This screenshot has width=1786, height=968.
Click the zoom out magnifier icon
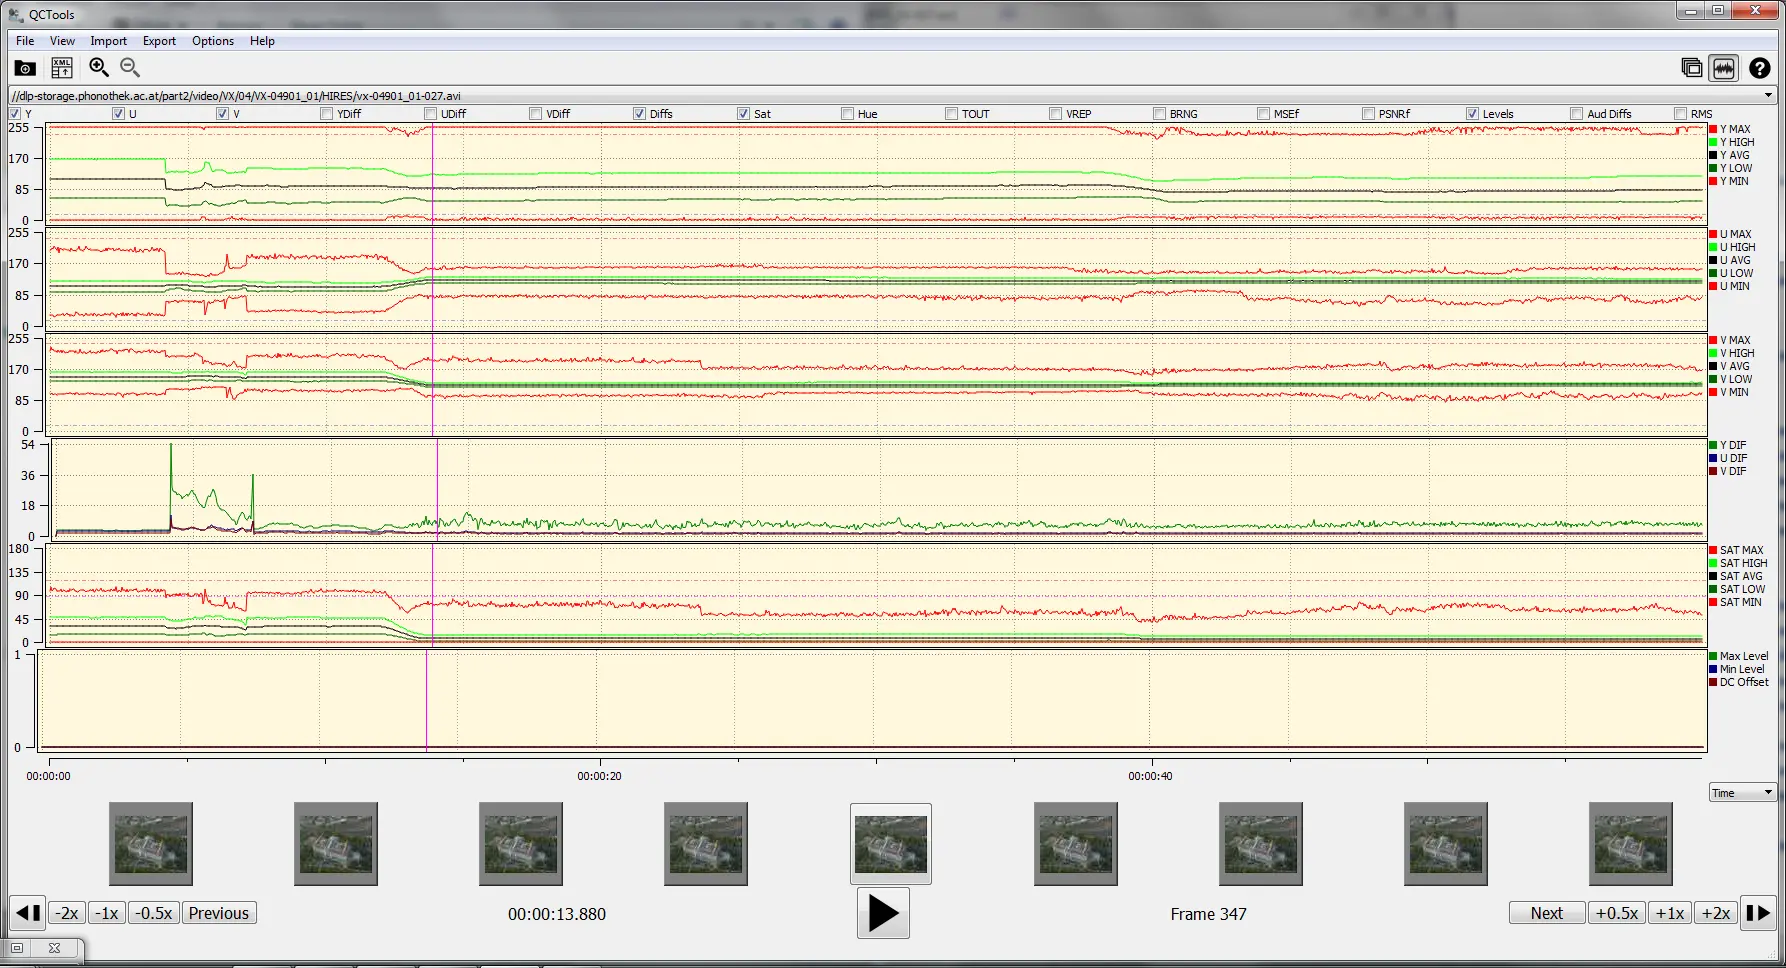click(x=130, y=68)
